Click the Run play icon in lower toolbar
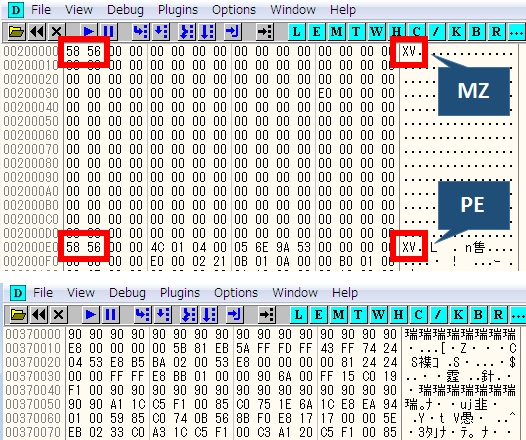 (x=91, y=315)
